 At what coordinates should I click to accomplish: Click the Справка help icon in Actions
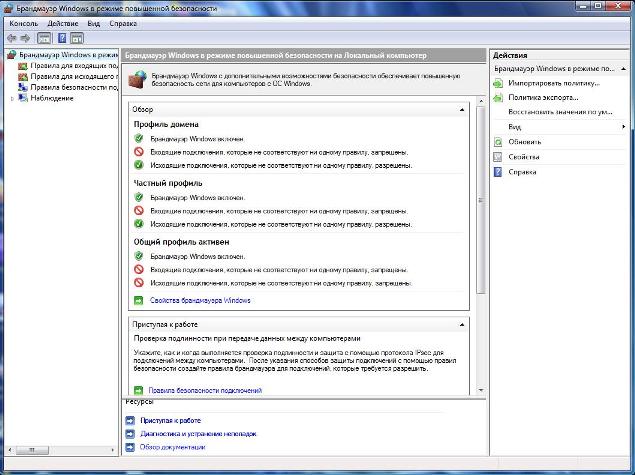coord(498,172)
